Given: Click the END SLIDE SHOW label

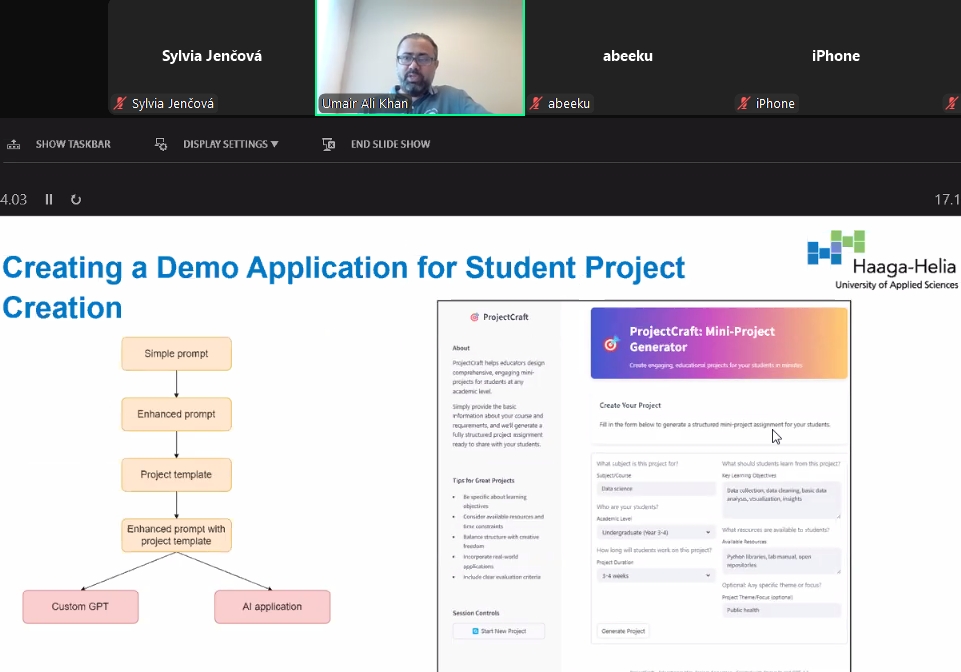Looking at the screenshot, I should (390, 144).
